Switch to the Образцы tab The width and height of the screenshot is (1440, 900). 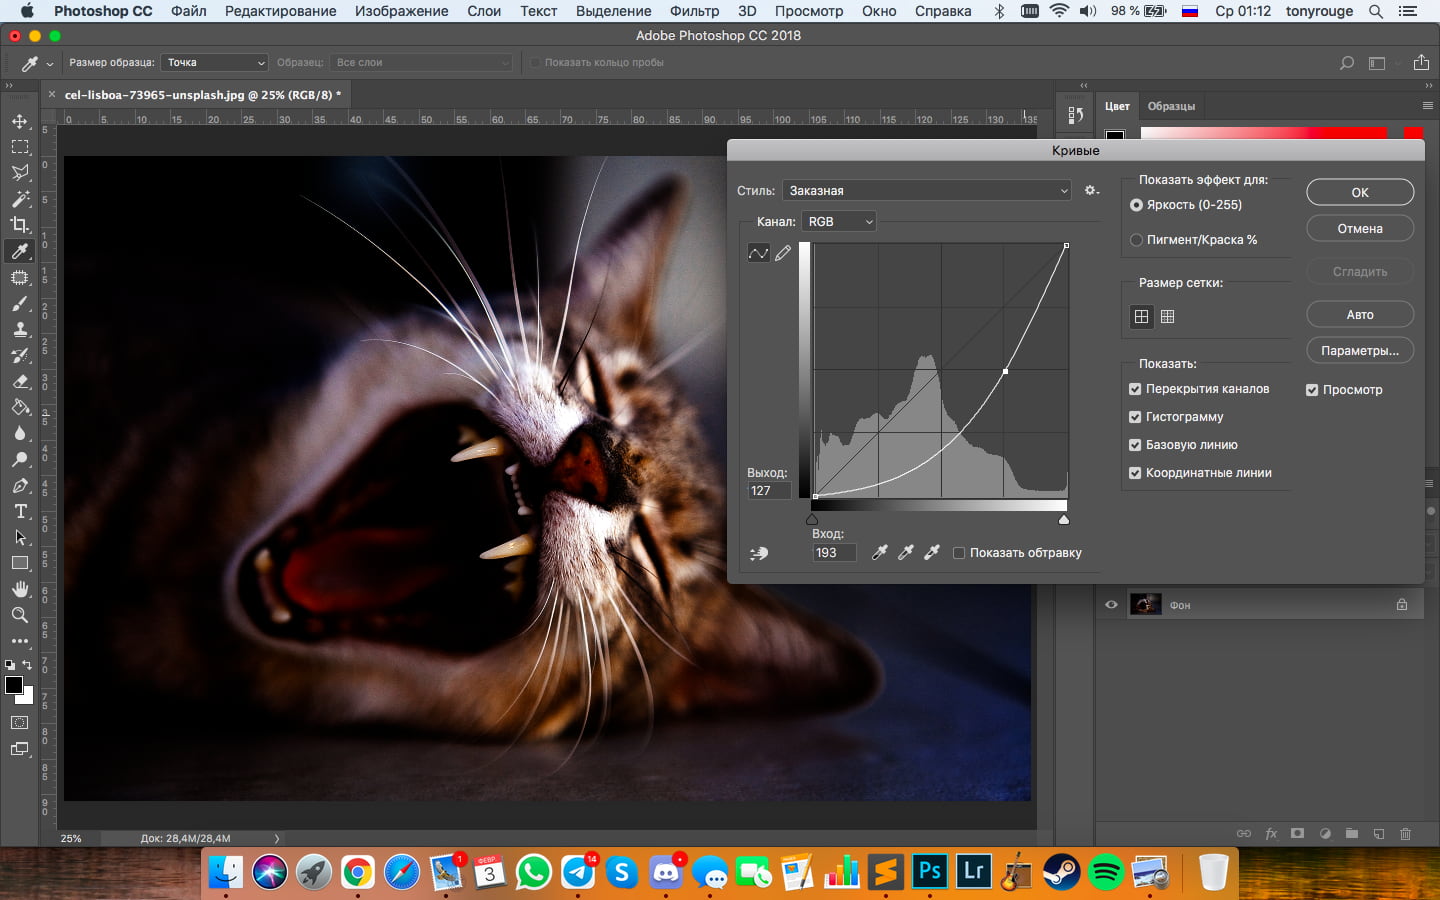1171,106
